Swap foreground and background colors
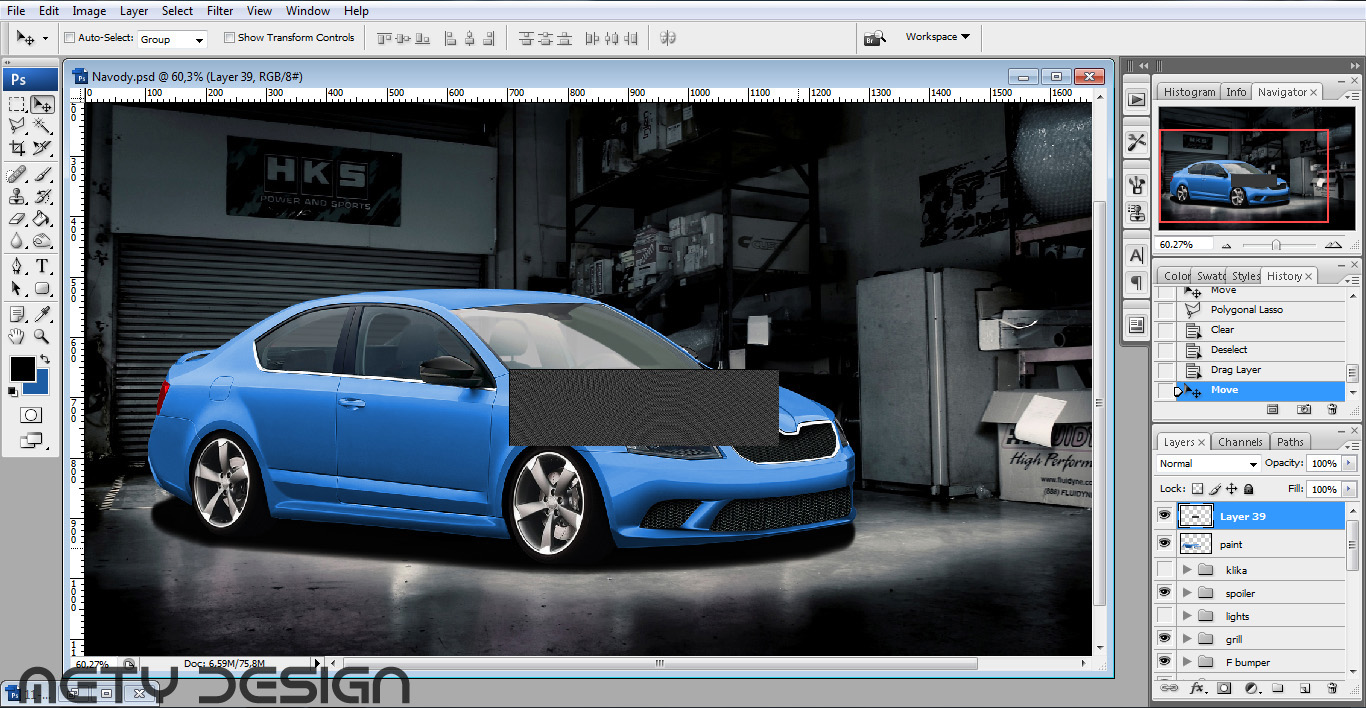Screen dimensions: 1366x708 tap(44, 359)
